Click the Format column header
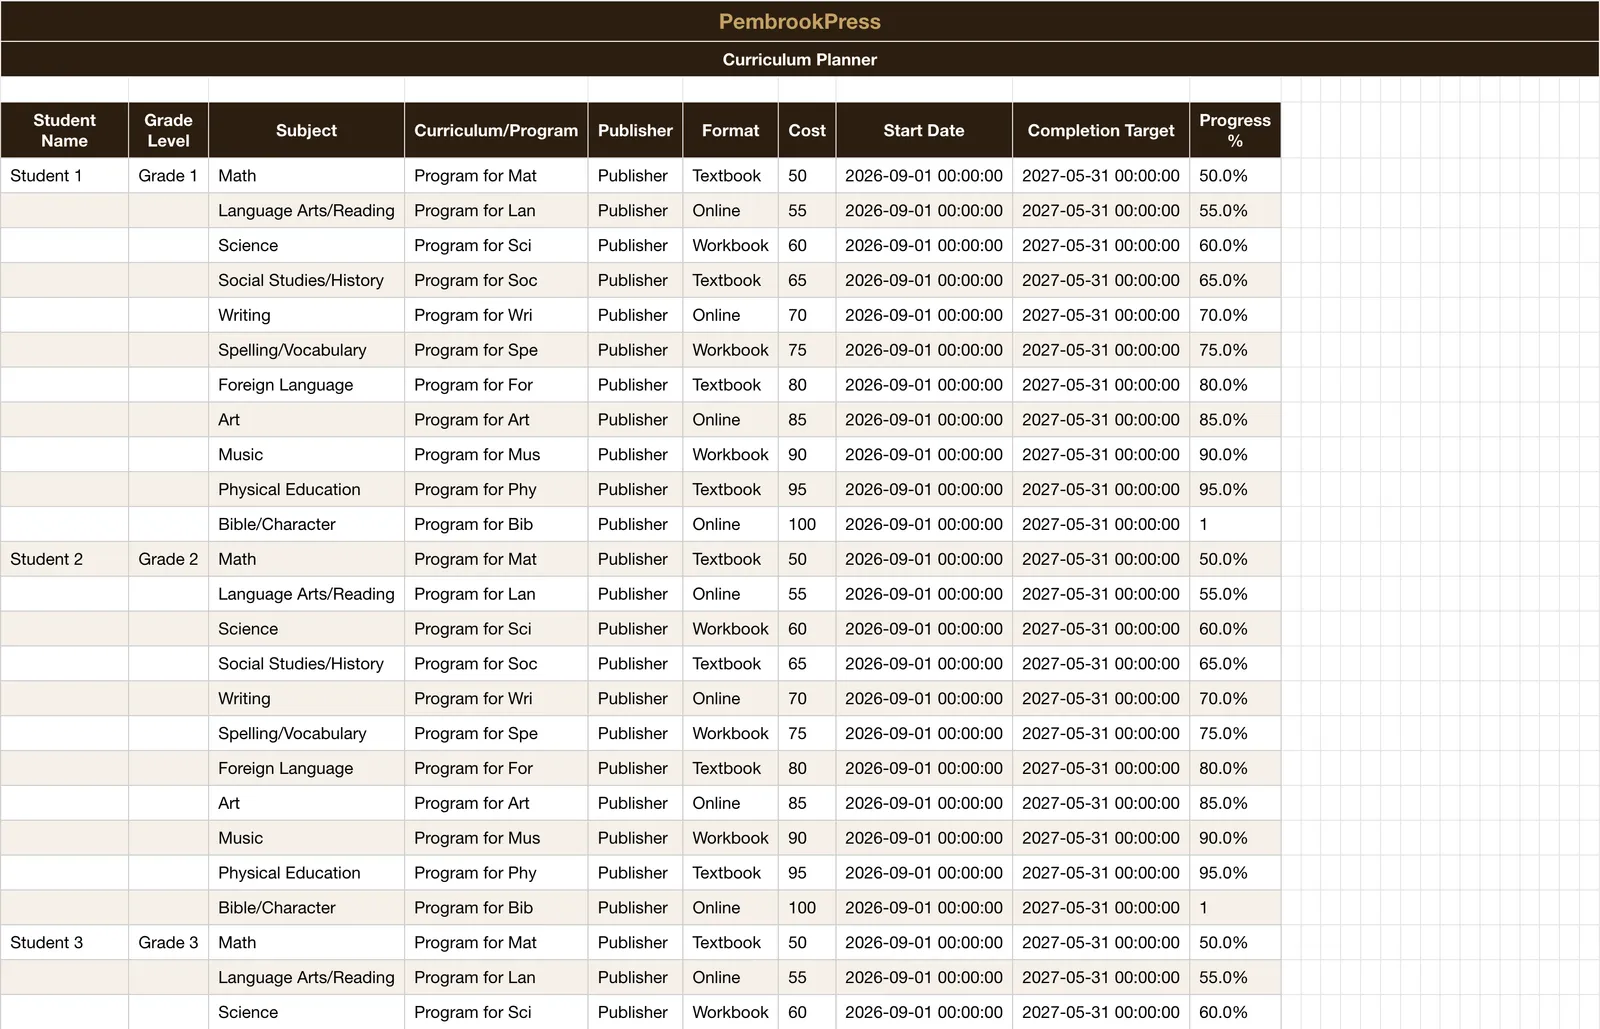The width and height of the screenshot is (1600, 1029). (730, 130)
